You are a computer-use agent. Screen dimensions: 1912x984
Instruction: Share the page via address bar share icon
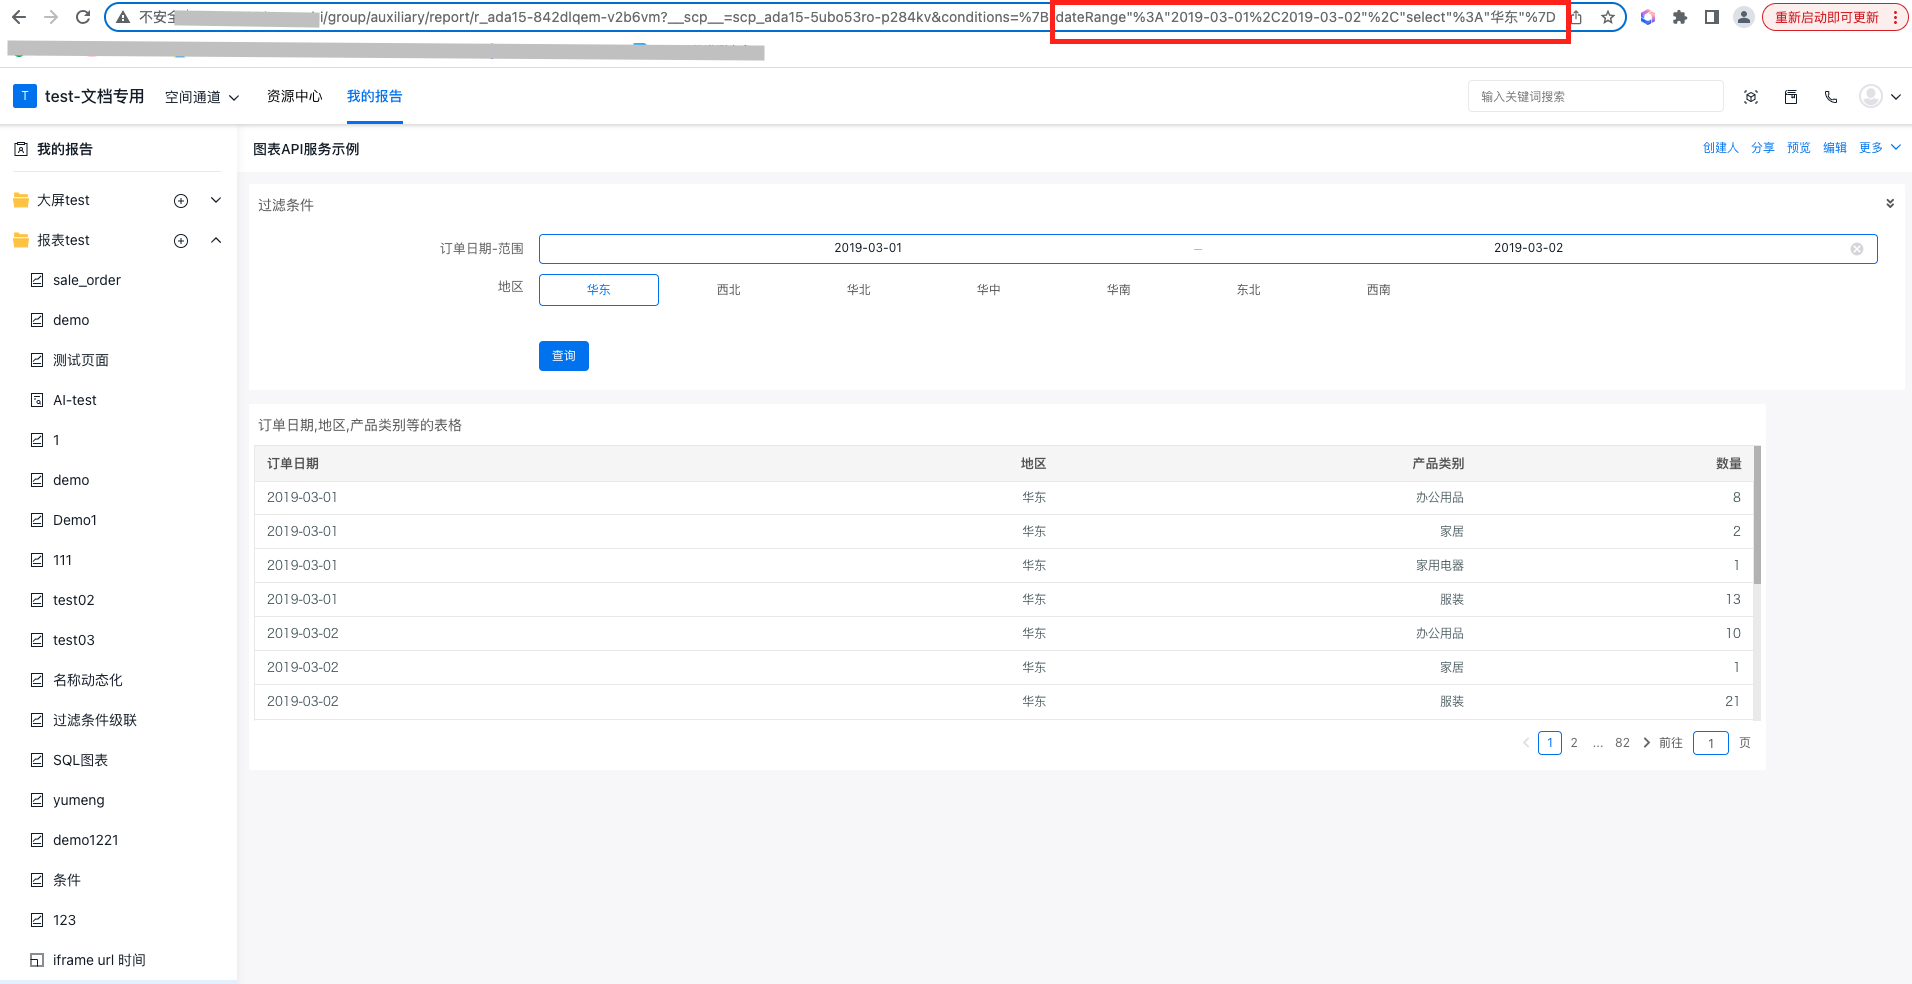click(x=1577, y=17)
